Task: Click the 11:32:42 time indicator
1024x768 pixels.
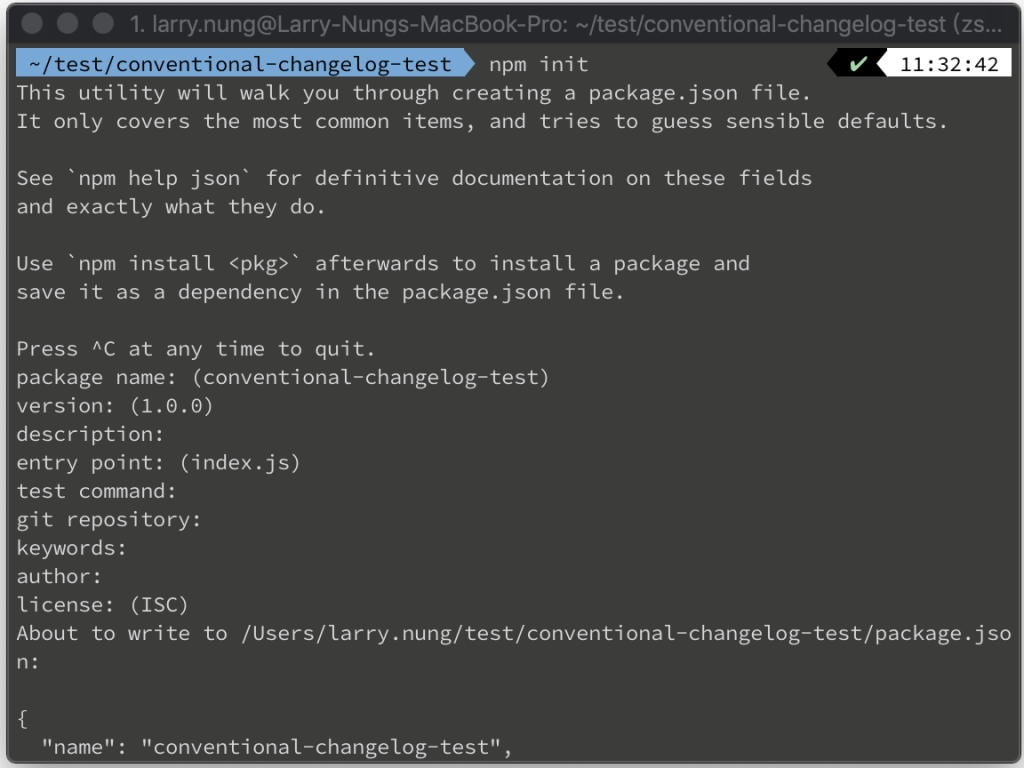Action: (x=949, y=64)
